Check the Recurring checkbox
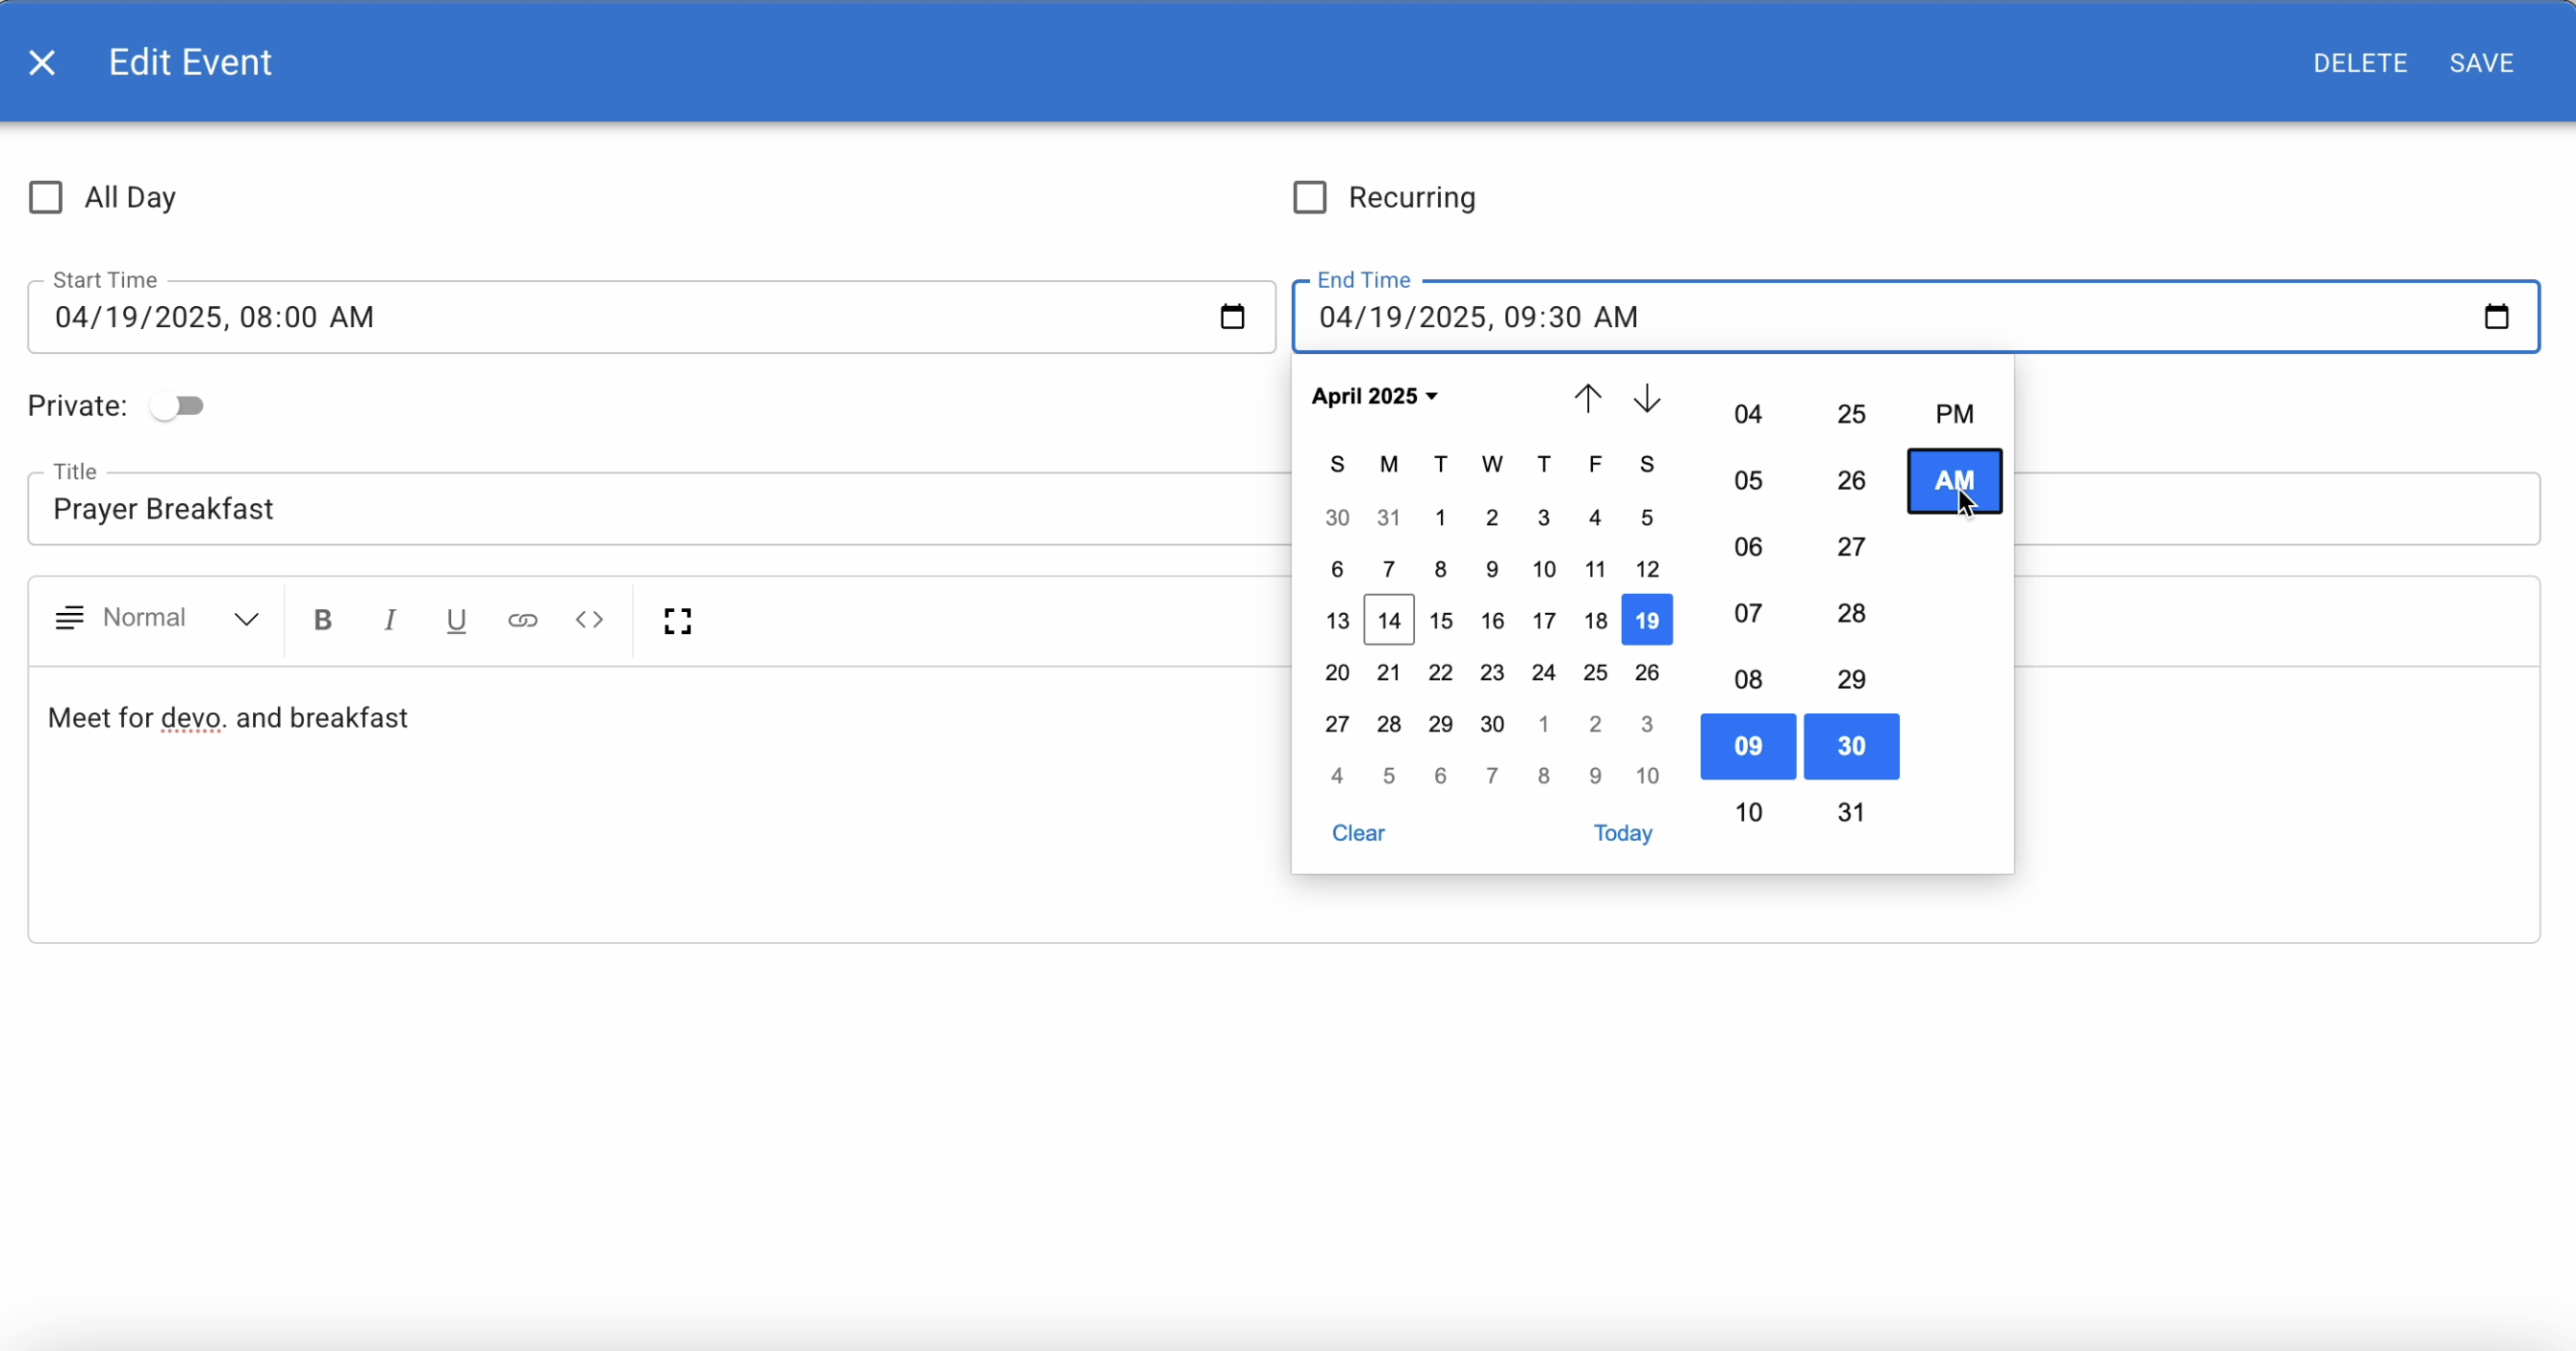The image size is (2576, 1351). click(1310, 198)
